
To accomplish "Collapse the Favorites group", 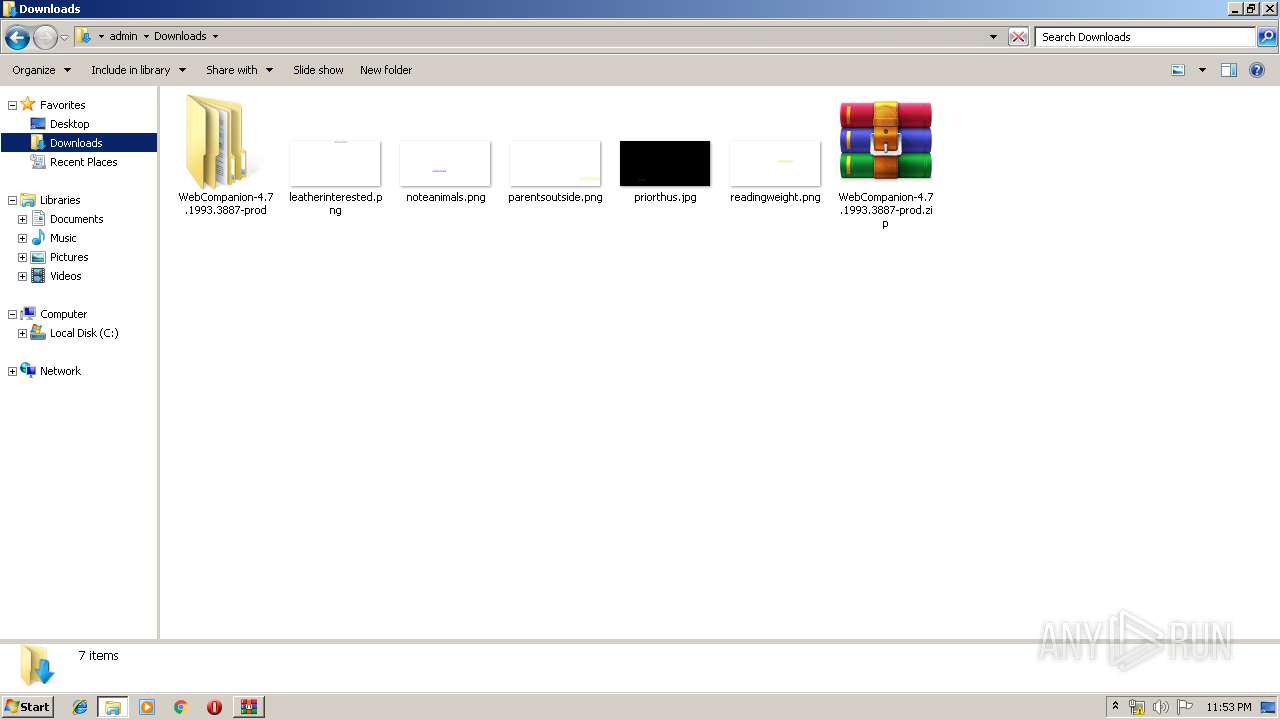I will [12, 105].
